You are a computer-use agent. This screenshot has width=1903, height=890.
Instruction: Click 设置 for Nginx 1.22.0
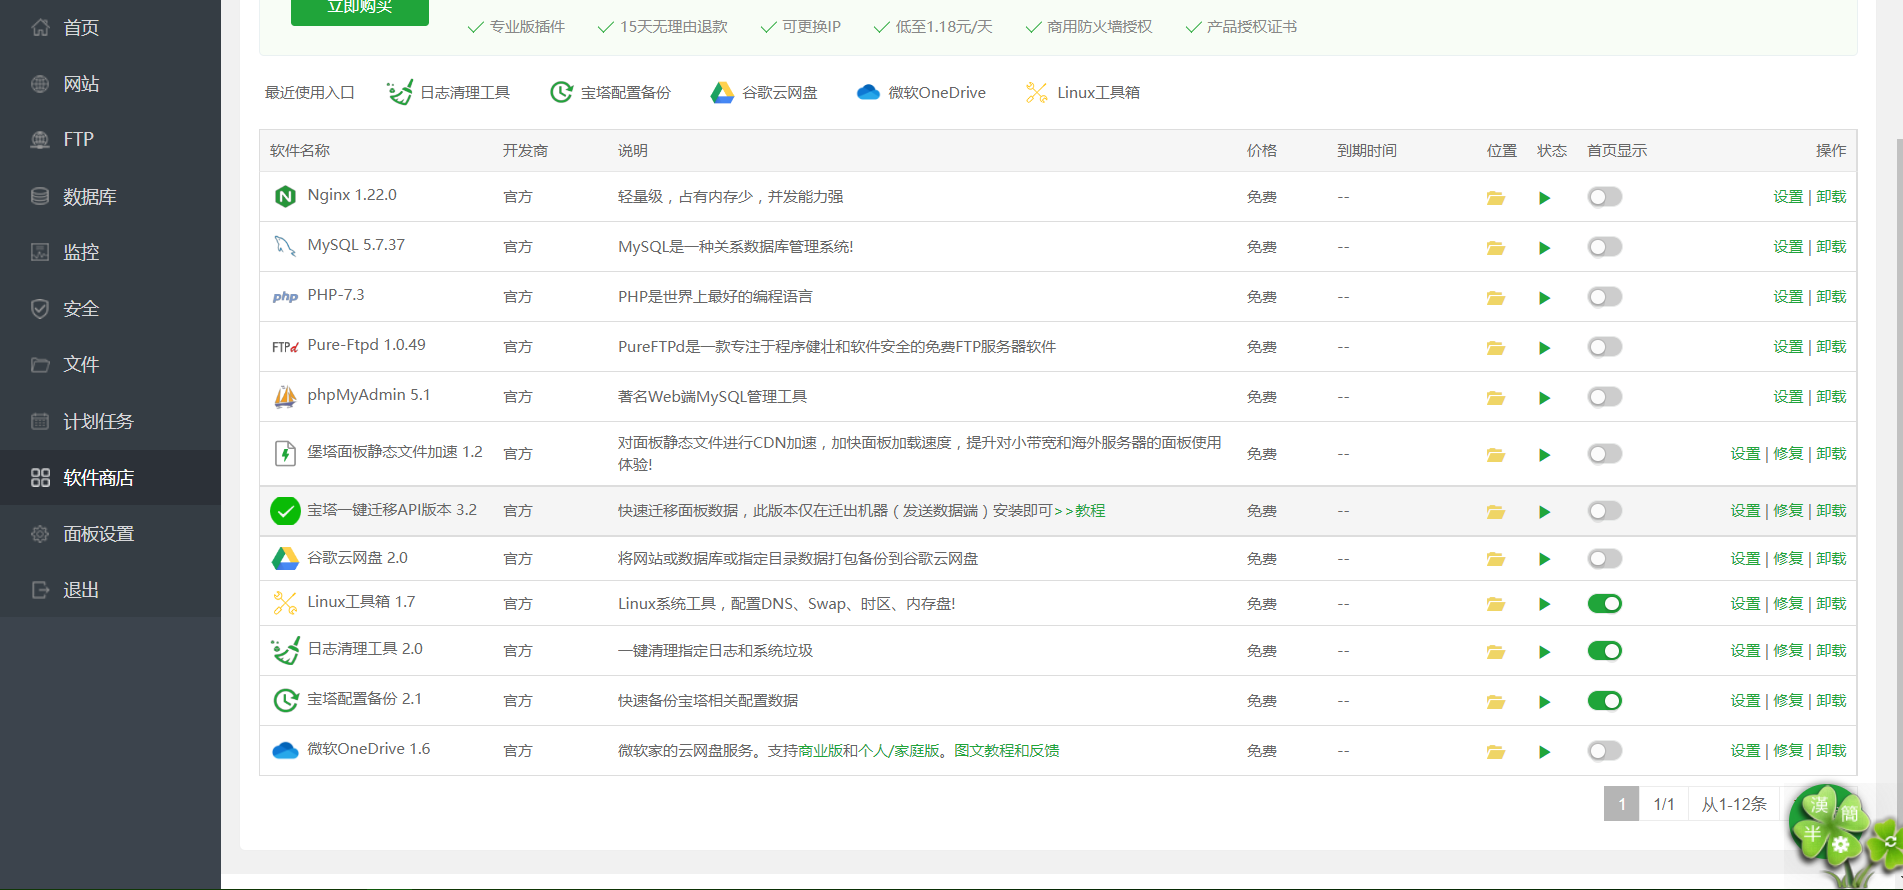pyautogui.click(x=1788, y=197)
